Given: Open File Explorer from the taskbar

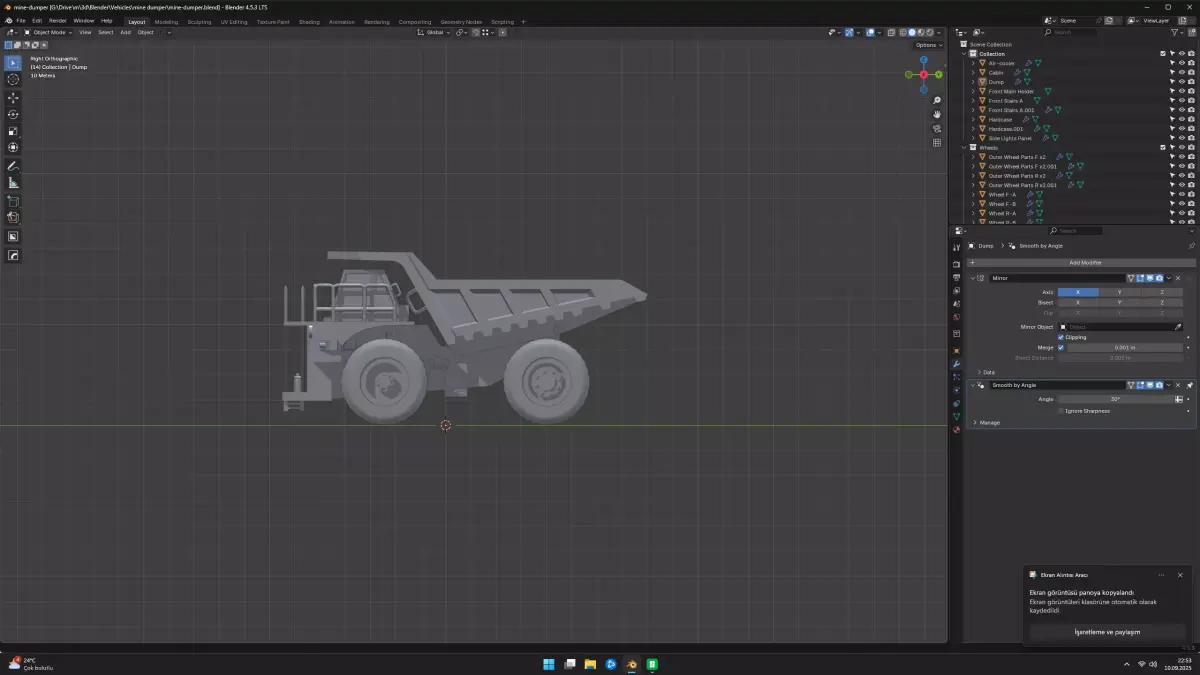Looking at the screenshot, I should click(590, 664).
